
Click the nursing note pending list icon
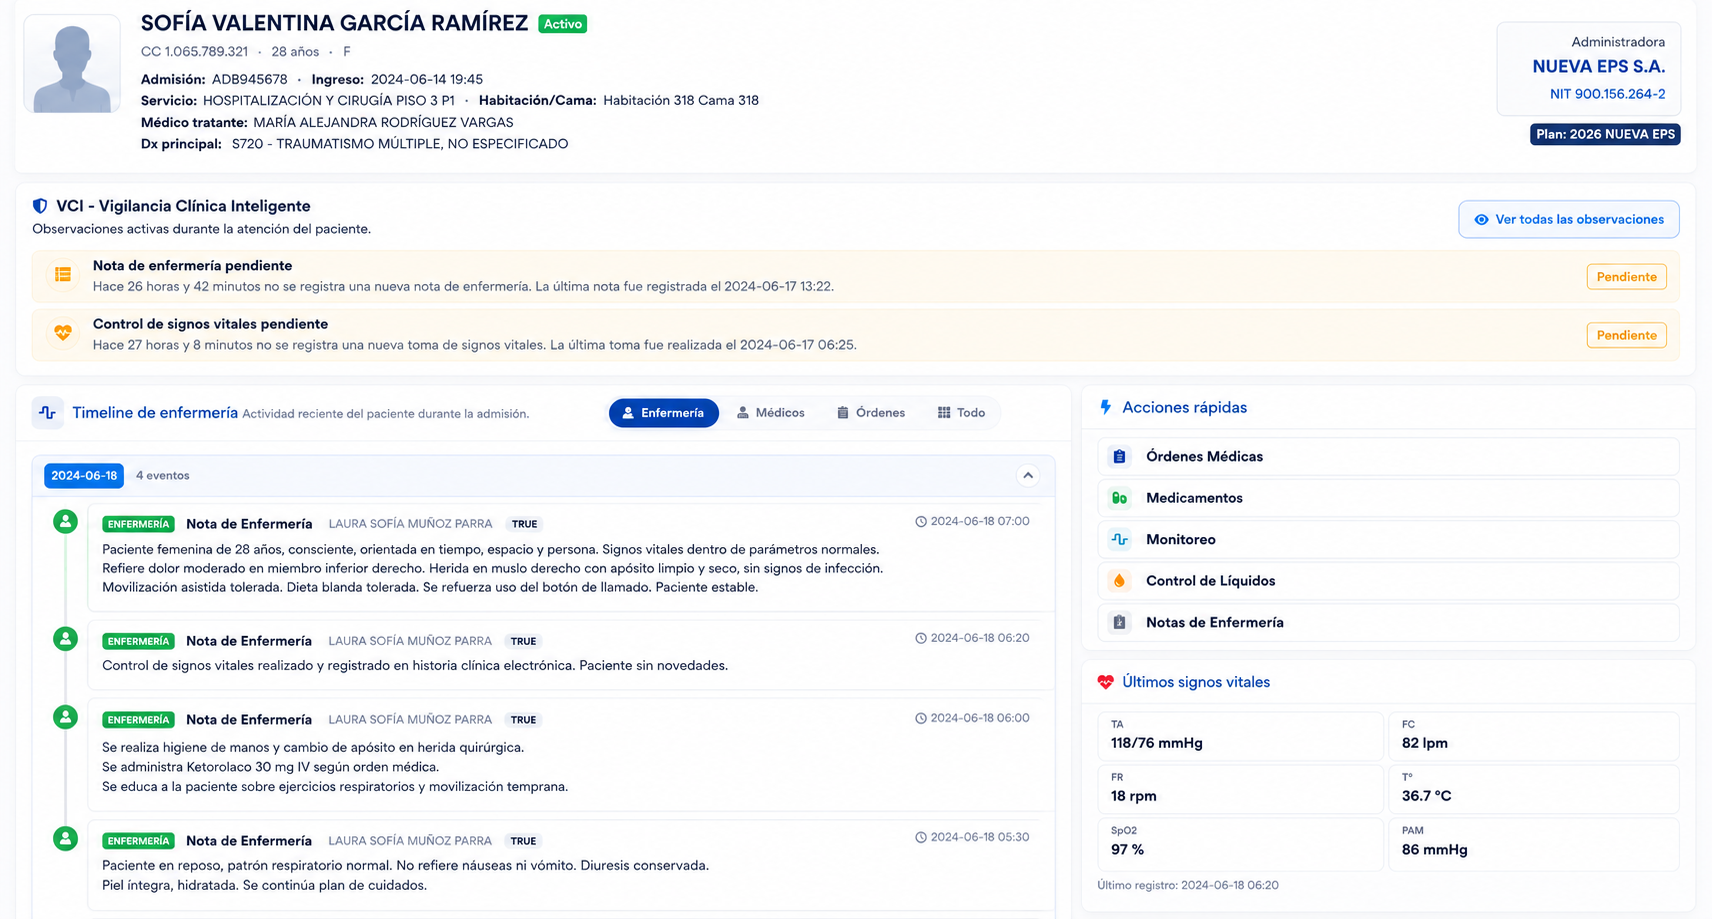tap(63, 275)
